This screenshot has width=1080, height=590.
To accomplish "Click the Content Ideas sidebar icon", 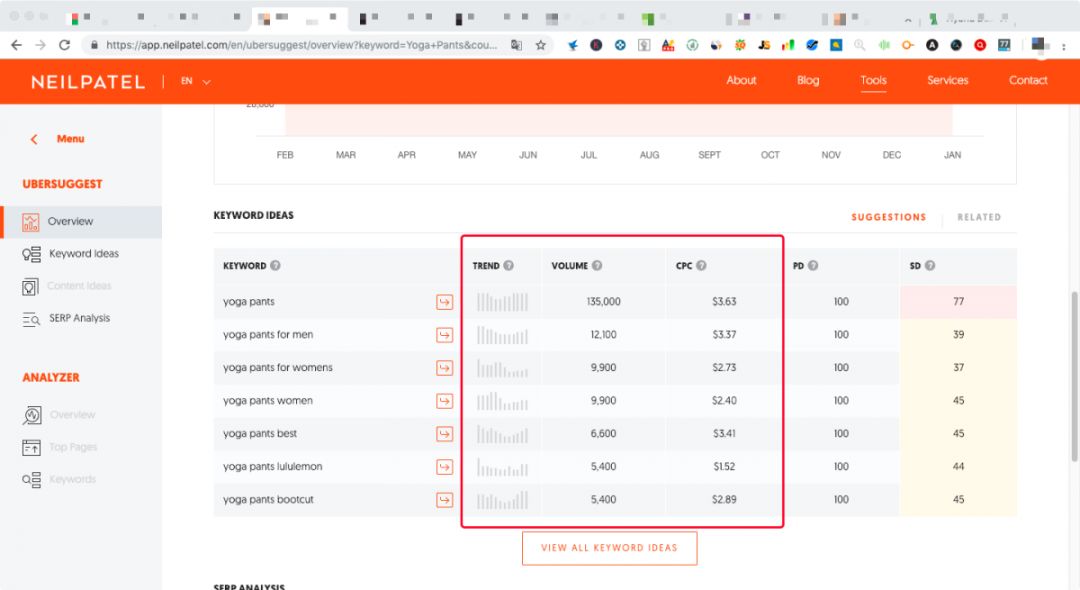I will [30, 286].
